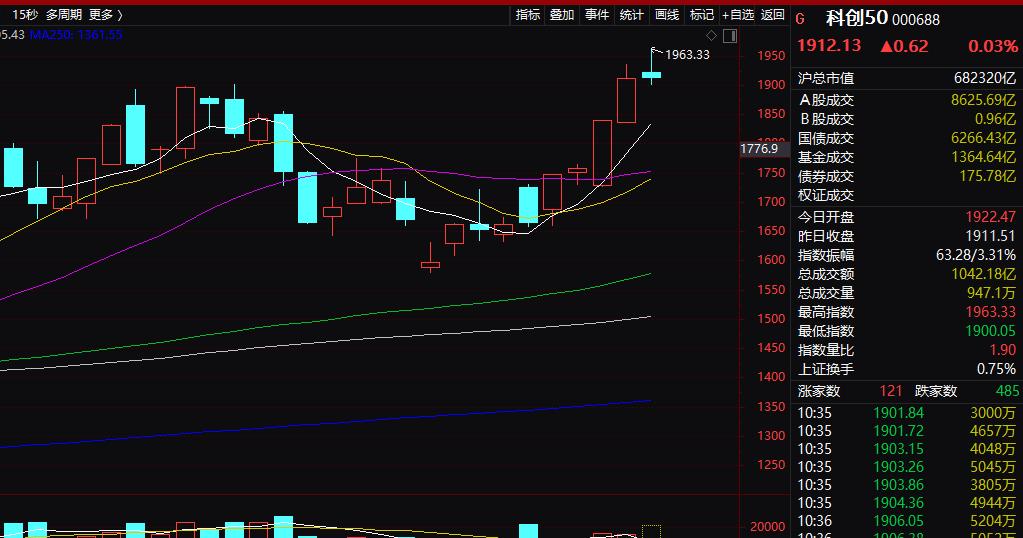The height and width of the screenshot is (538, 1023).
Task: Click the 最高指数 value 1963.33
Action: [x=990, y=312]
